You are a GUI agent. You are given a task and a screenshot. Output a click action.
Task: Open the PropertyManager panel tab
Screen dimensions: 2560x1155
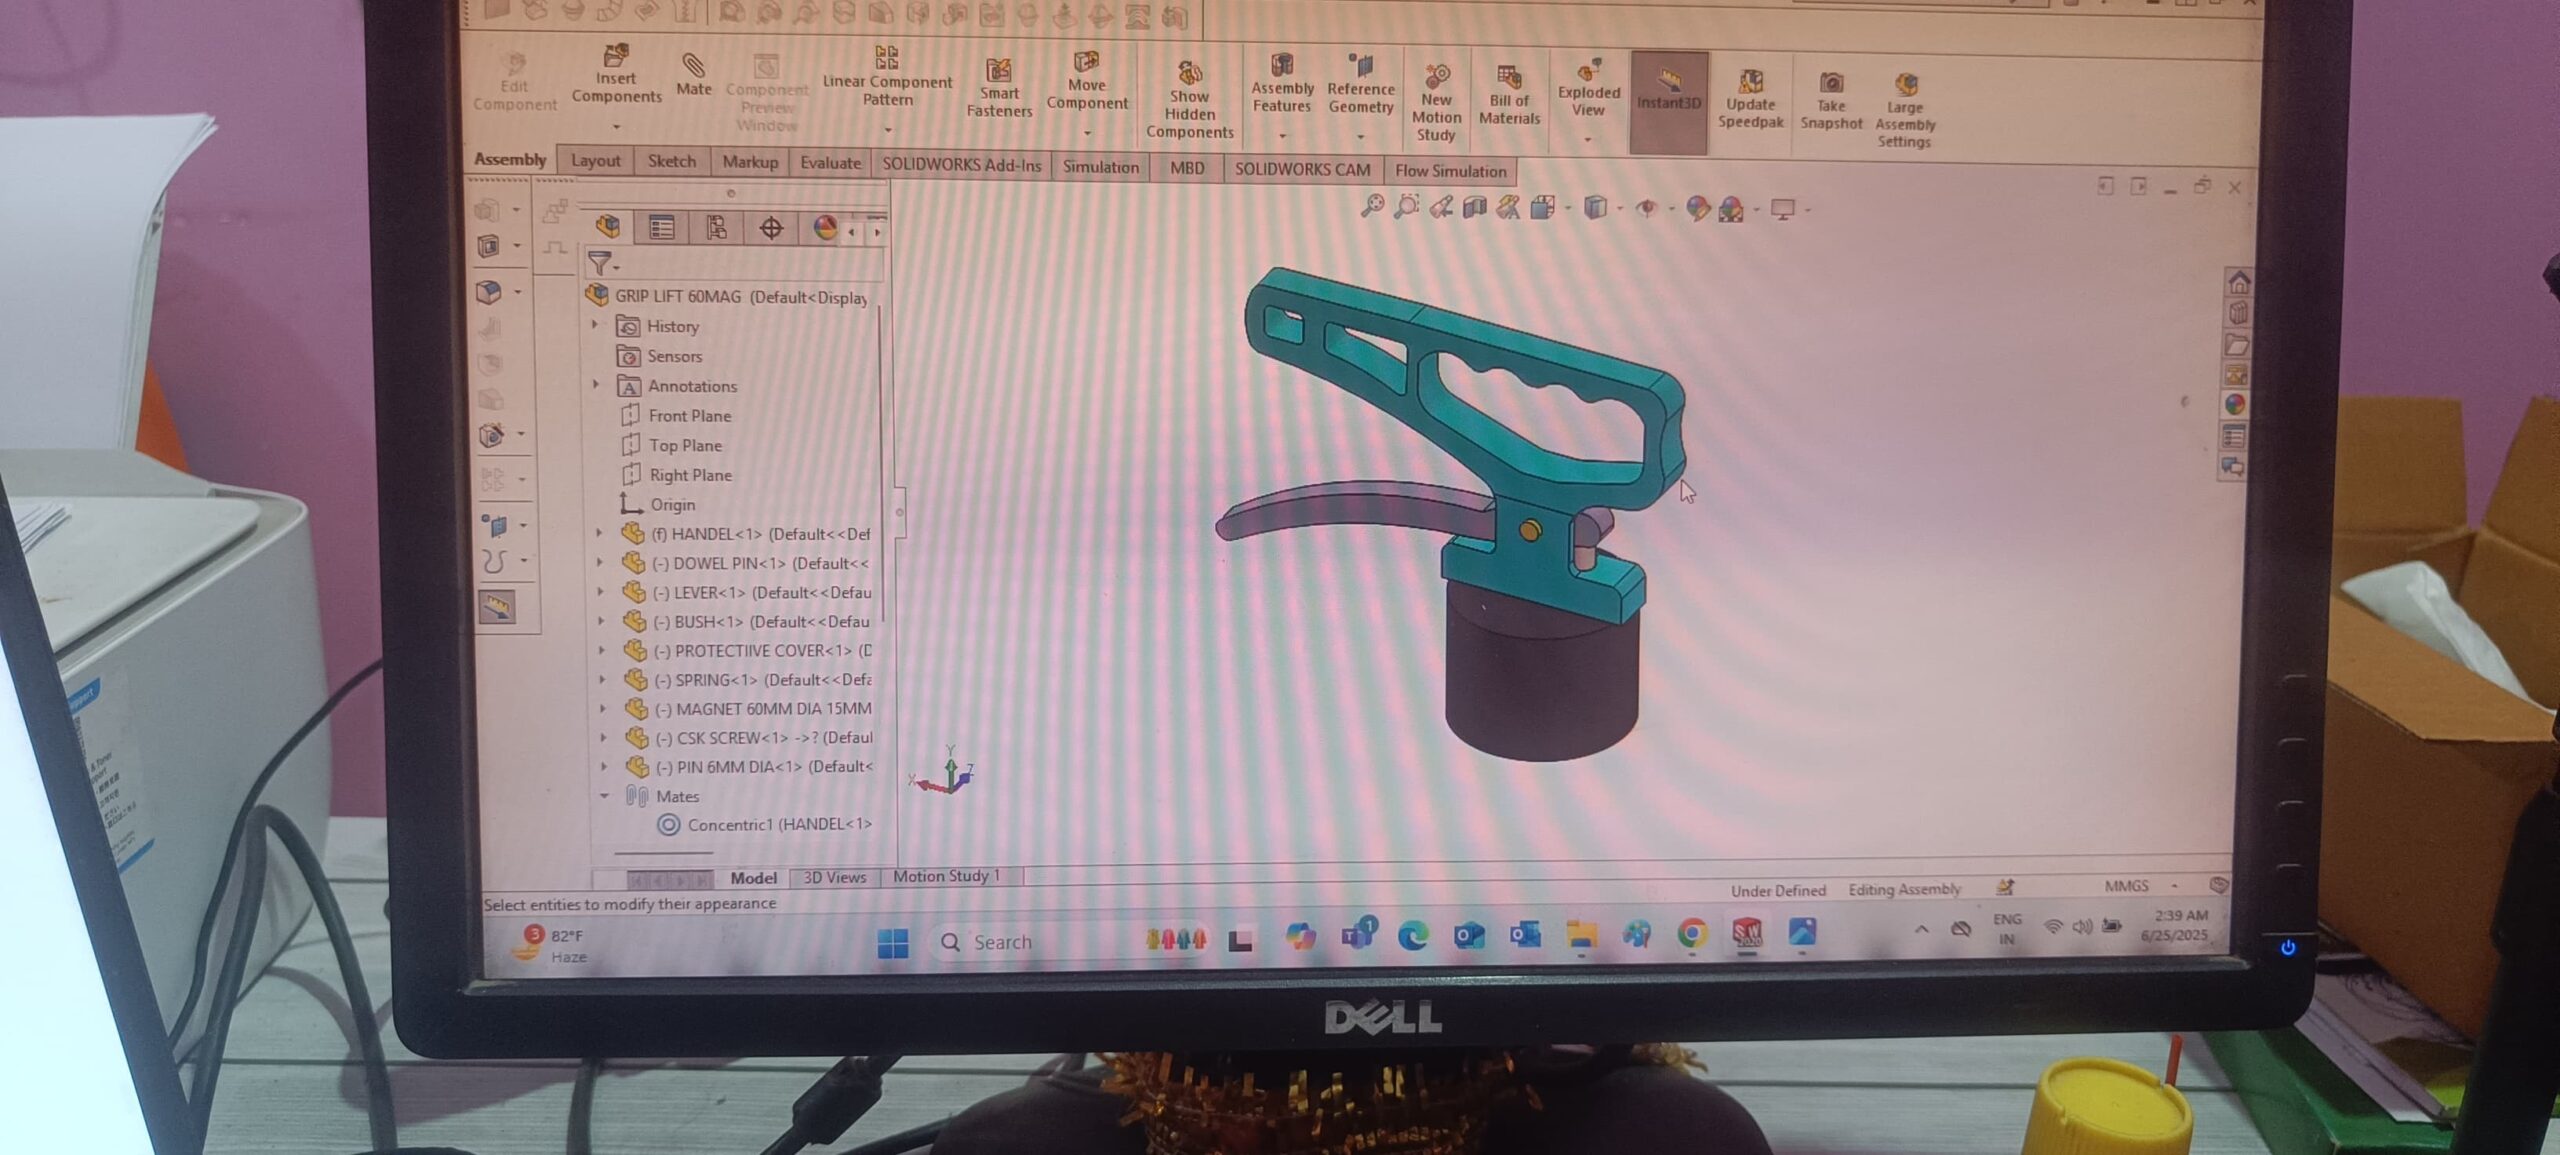click(x=661, y=228)
